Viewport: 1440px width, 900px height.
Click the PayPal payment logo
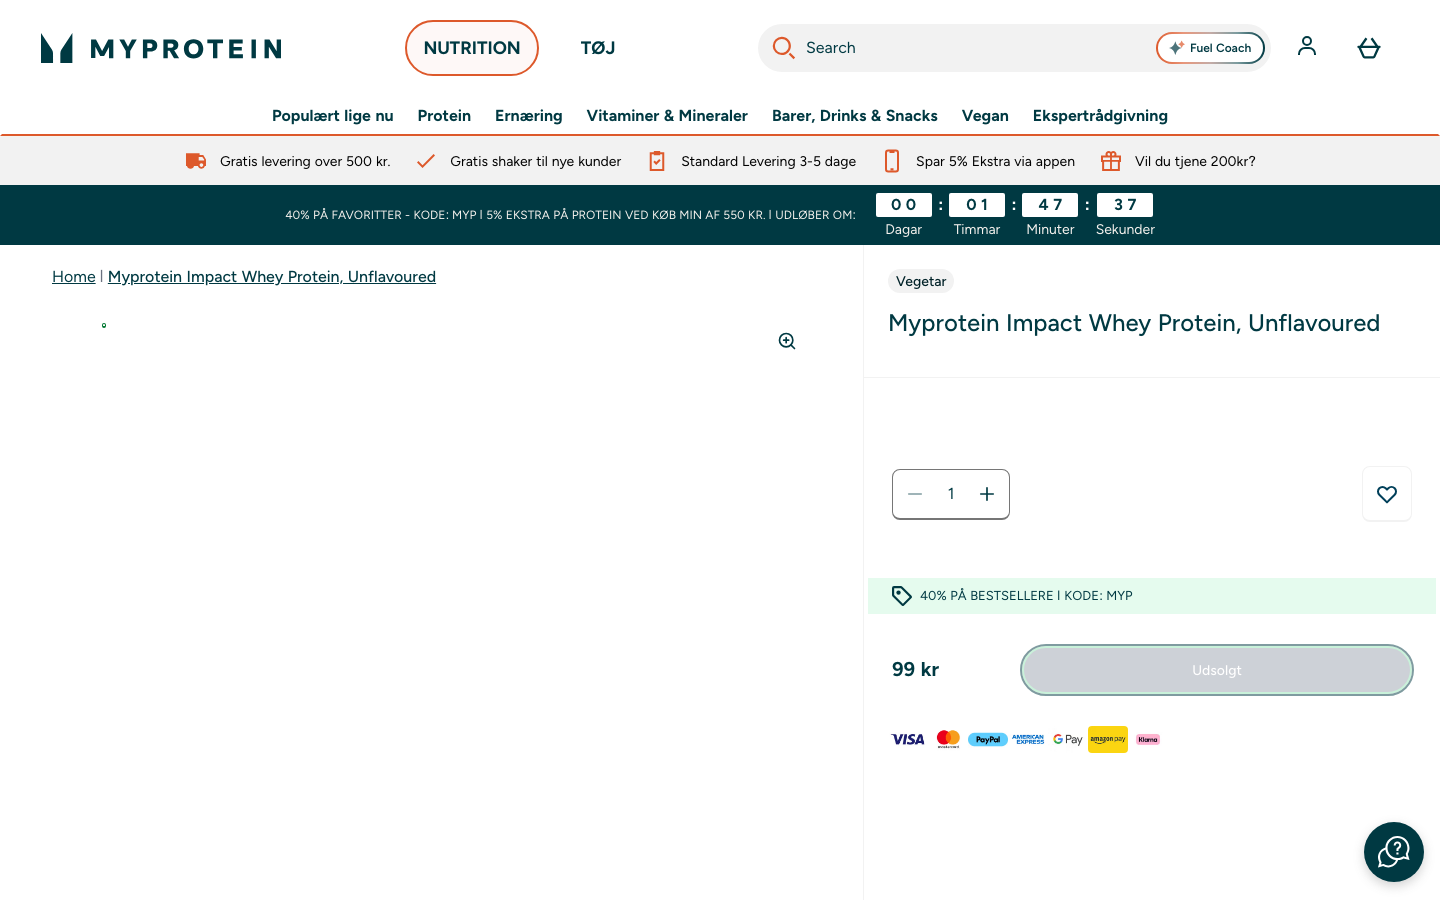(988, 740)
